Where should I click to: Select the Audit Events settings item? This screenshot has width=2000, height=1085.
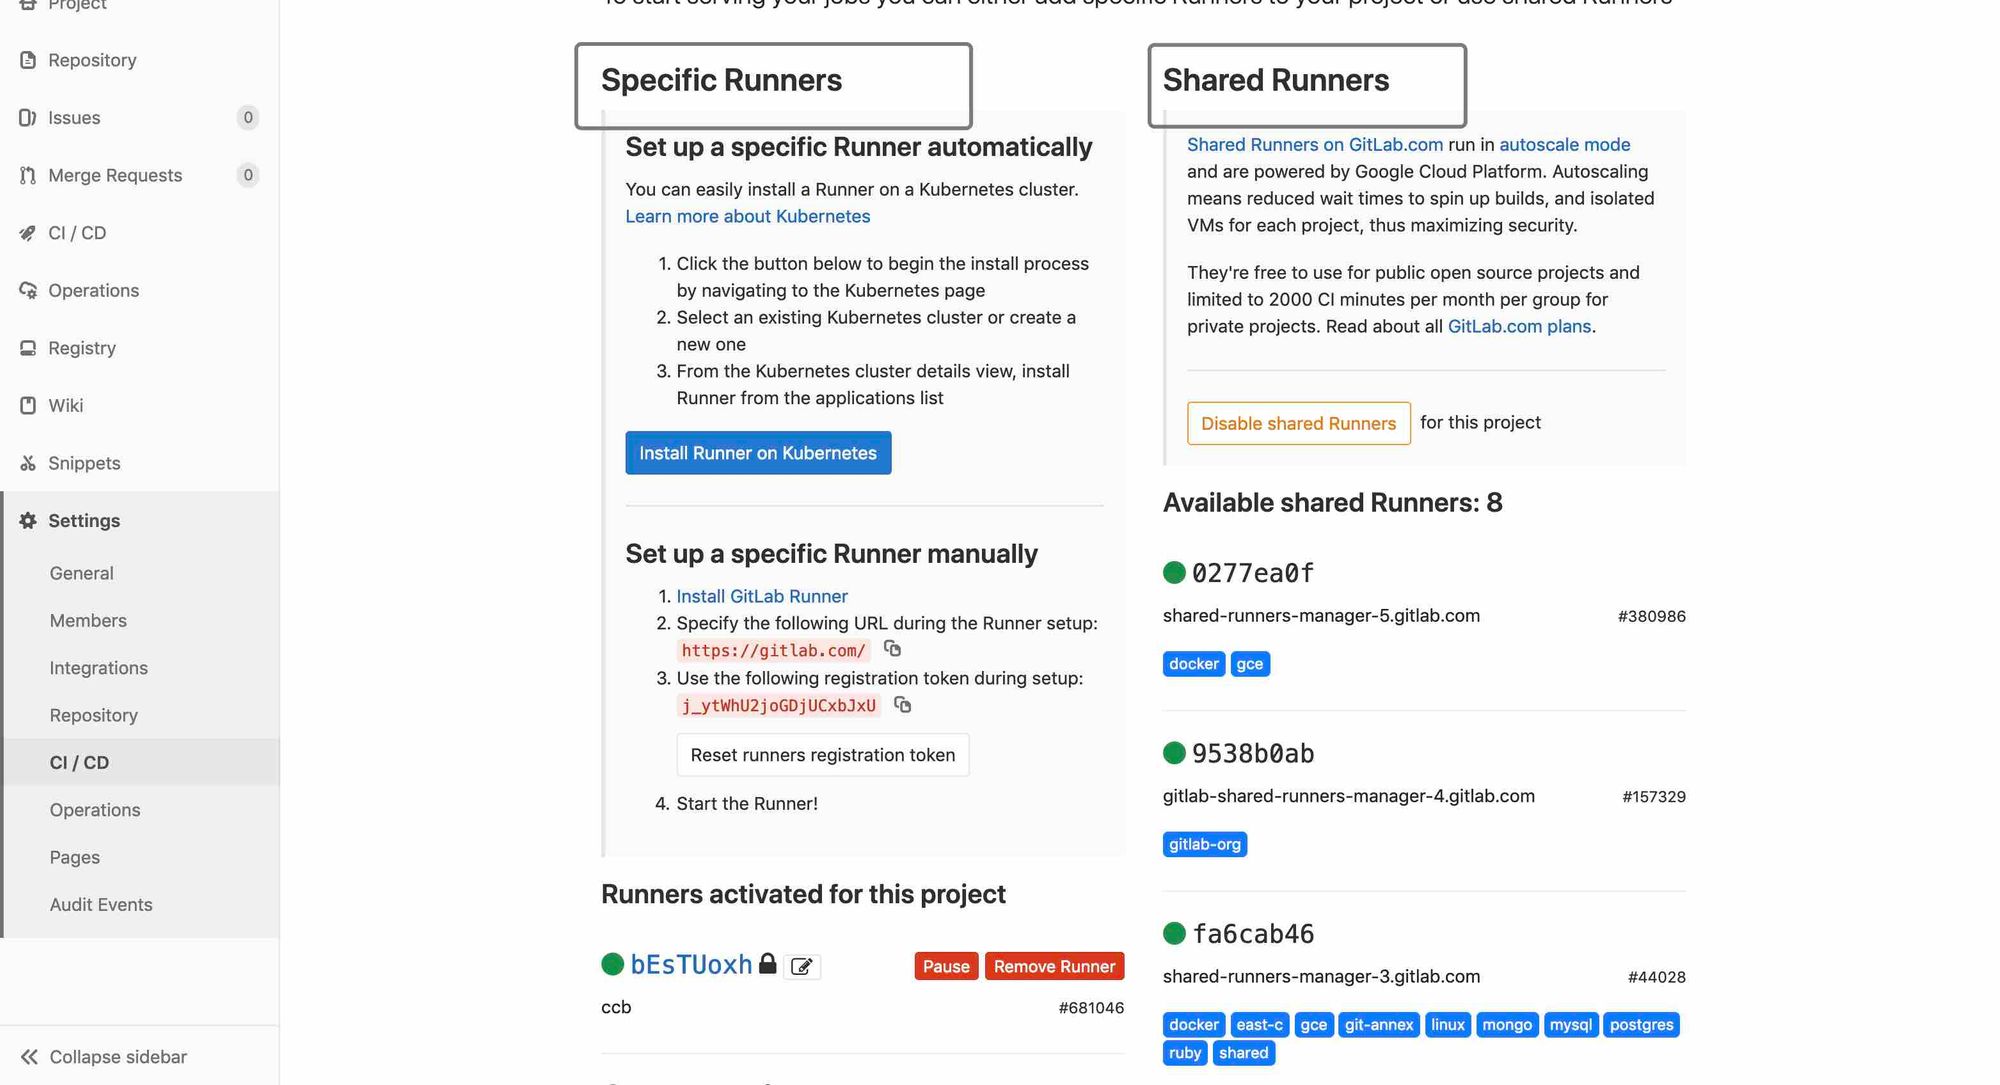click(x=101, y=905)
